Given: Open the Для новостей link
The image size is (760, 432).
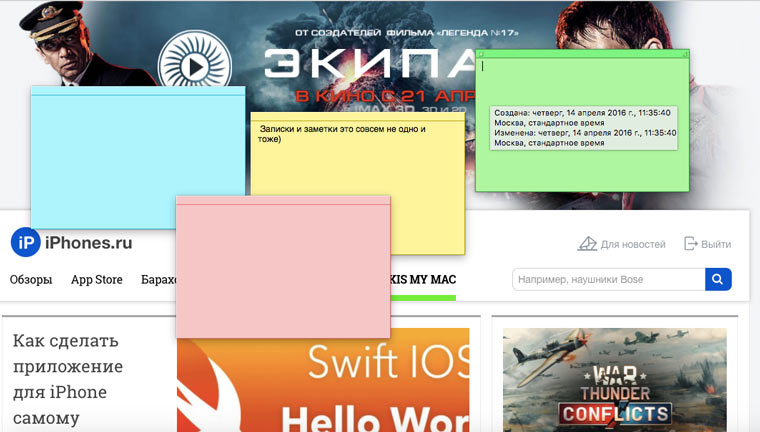Looking at the screenshot, I should point(621,244).
